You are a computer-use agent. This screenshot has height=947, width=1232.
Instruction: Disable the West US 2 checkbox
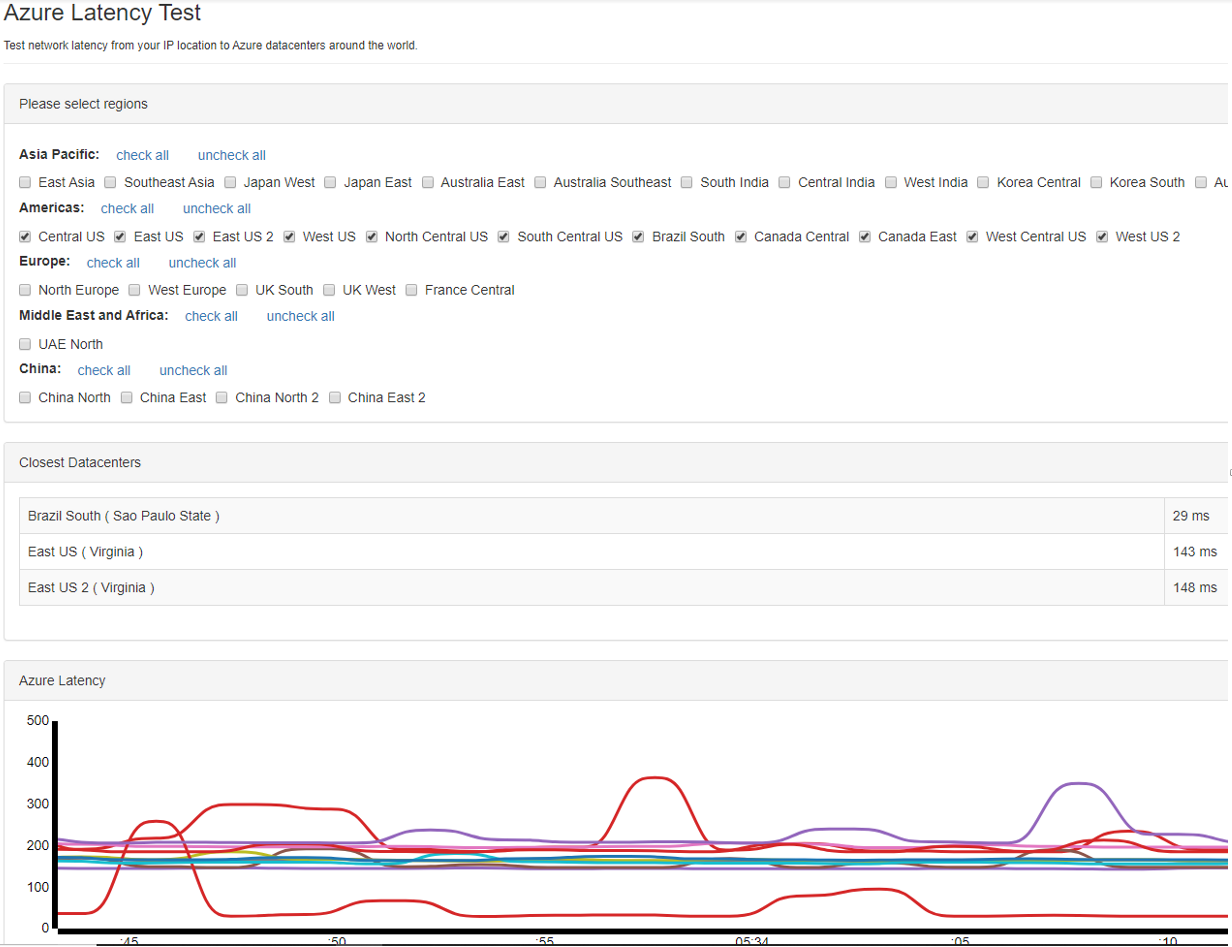point(1102,237)
